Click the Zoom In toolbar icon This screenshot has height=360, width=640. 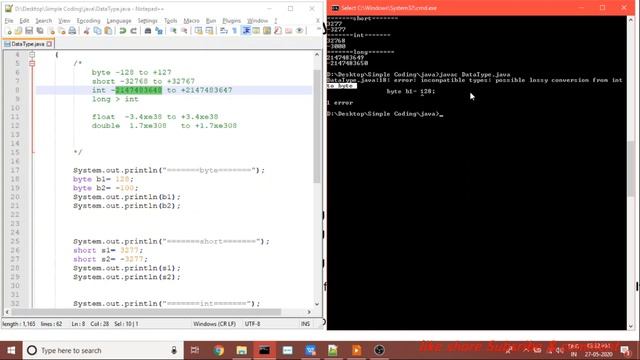tap(173, 31)
